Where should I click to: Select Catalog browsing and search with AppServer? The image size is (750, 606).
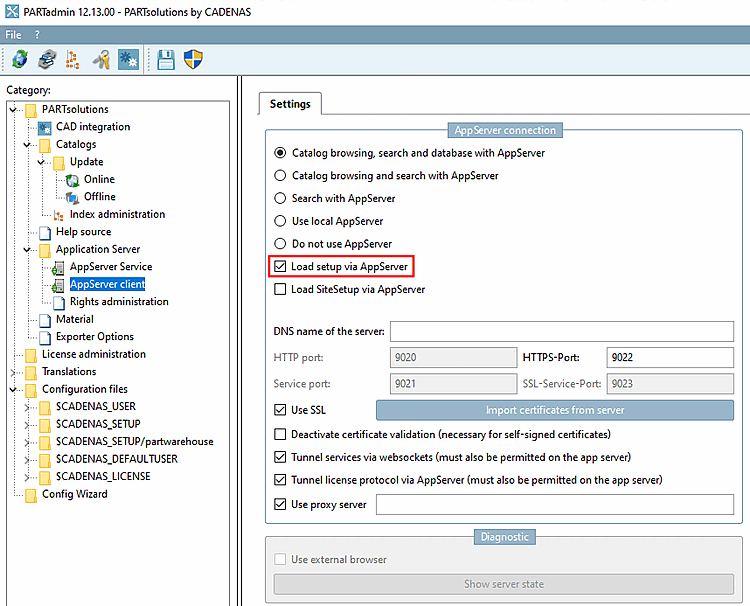point(280,176)
